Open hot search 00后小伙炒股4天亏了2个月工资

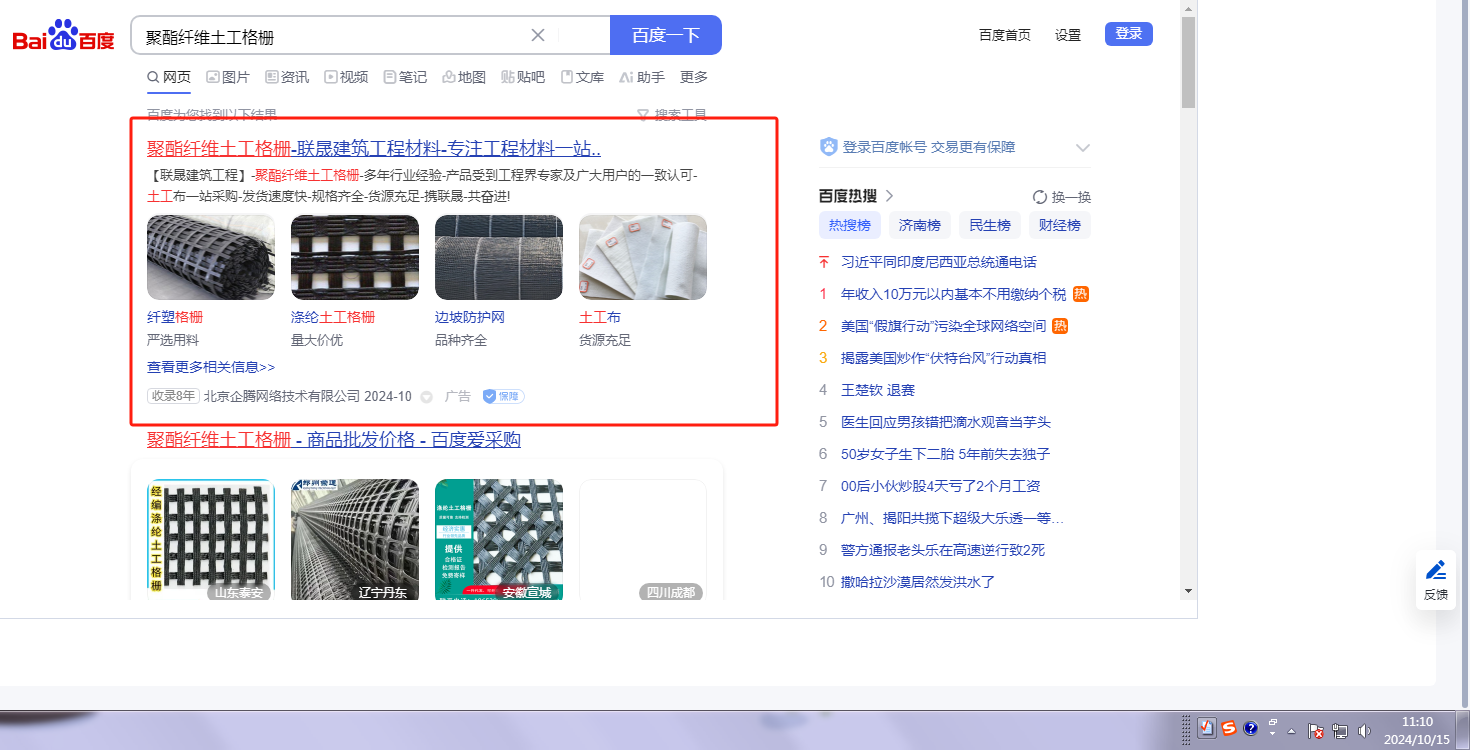(941, 486)
